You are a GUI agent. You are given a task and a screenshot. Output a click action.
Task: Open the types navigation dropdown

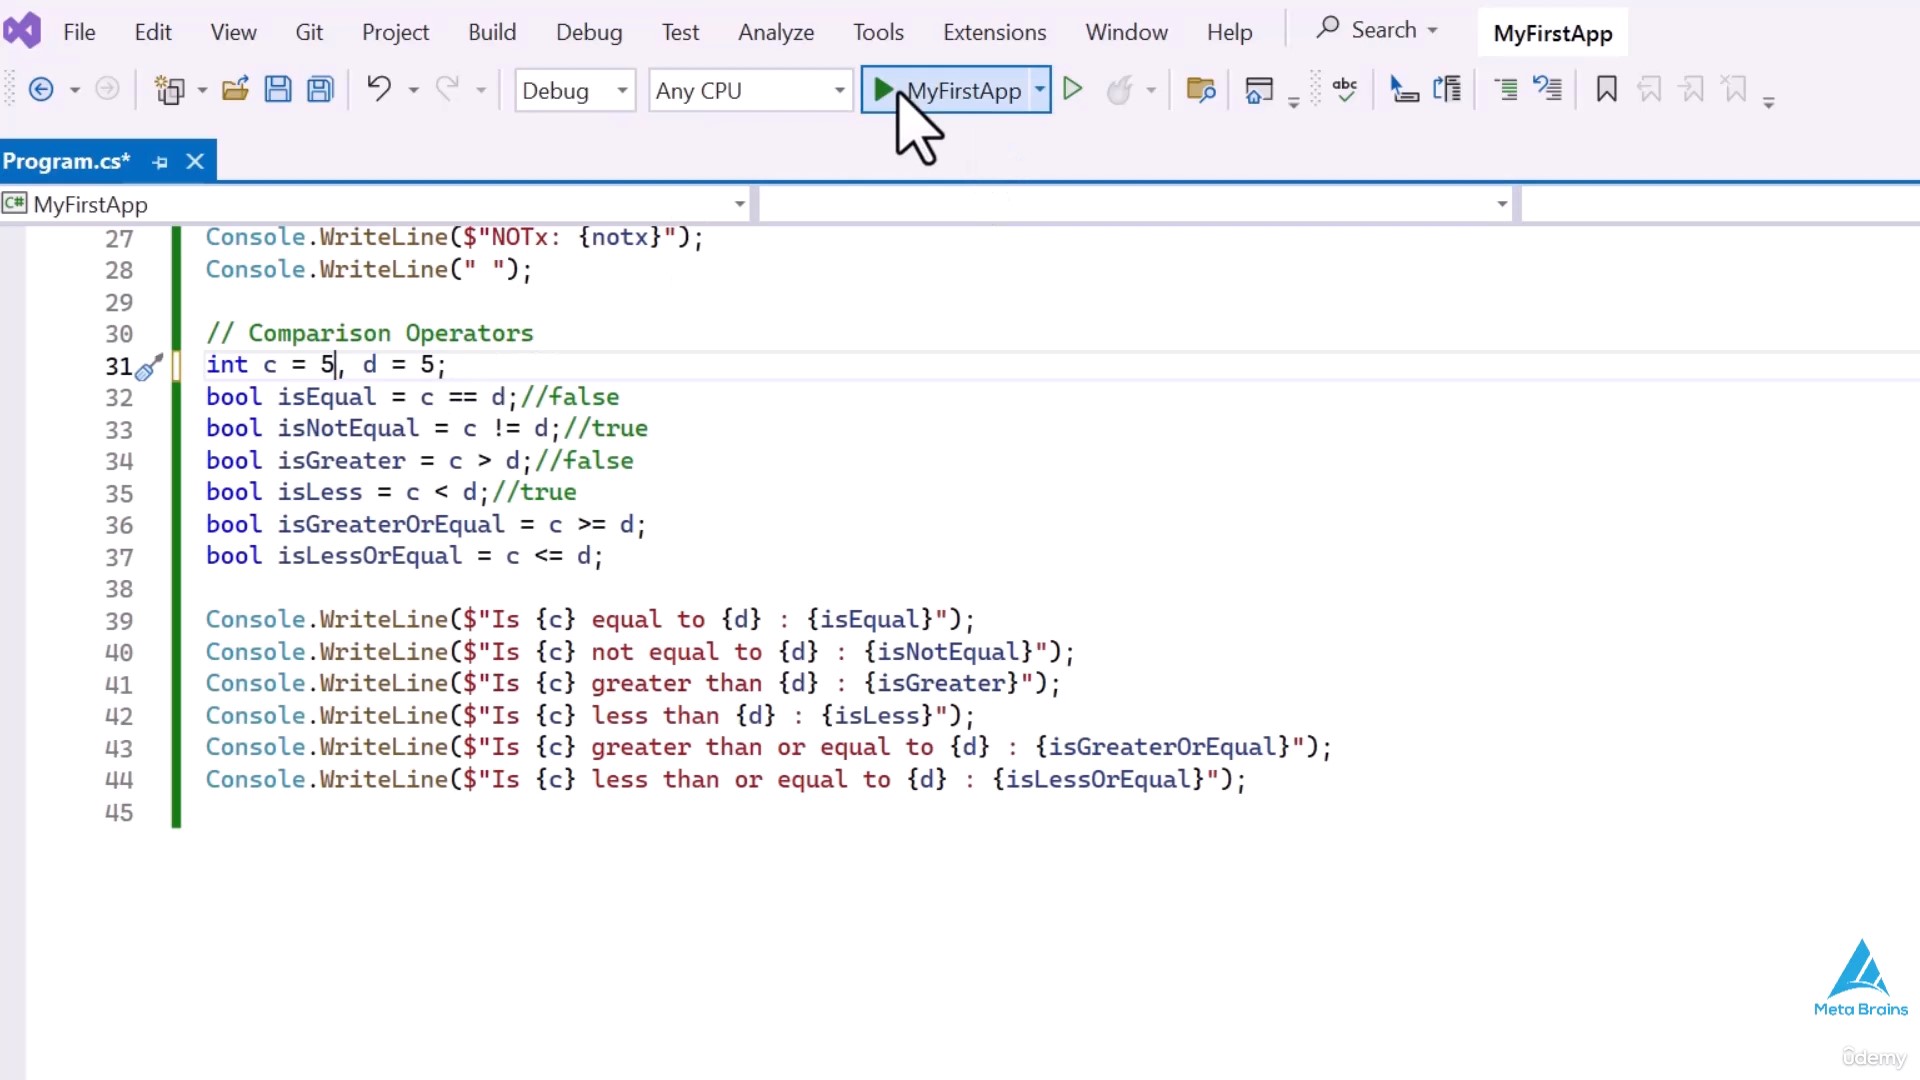coord(1136,204)
